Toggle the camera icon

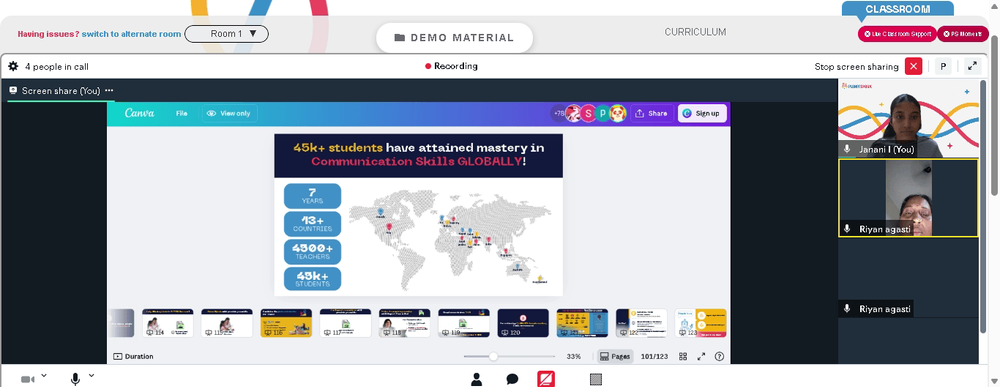(27, 379)
